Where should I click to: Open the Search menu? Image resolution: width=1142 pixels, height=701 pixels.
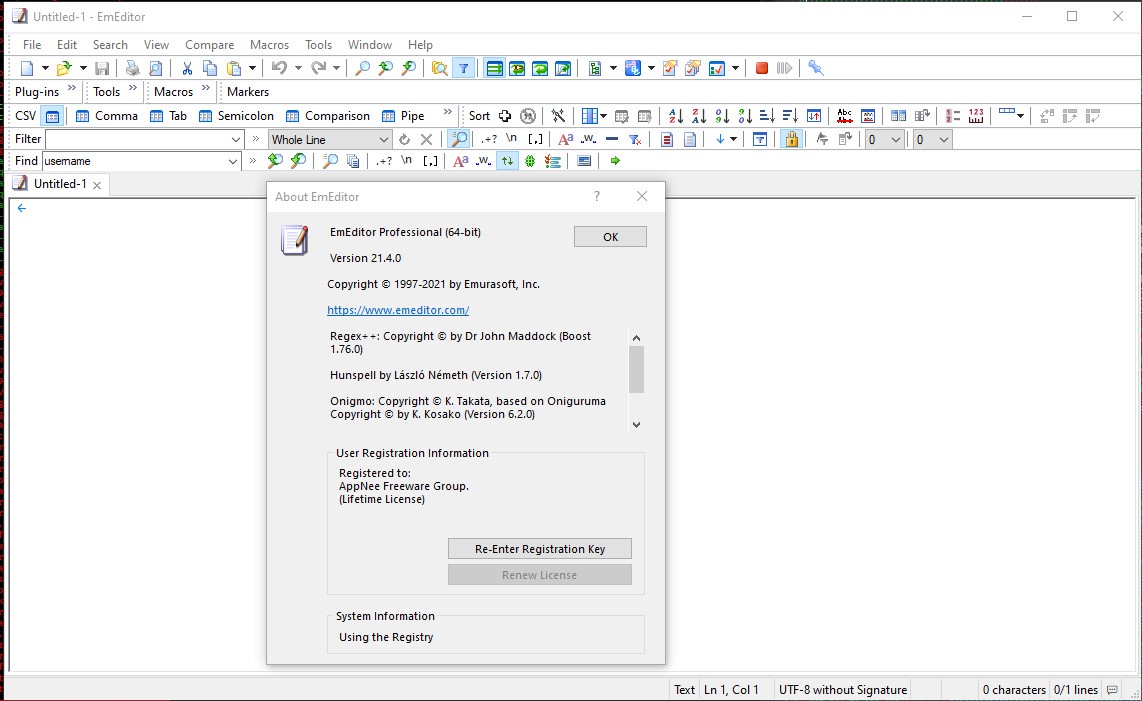[x=110, y=44]
